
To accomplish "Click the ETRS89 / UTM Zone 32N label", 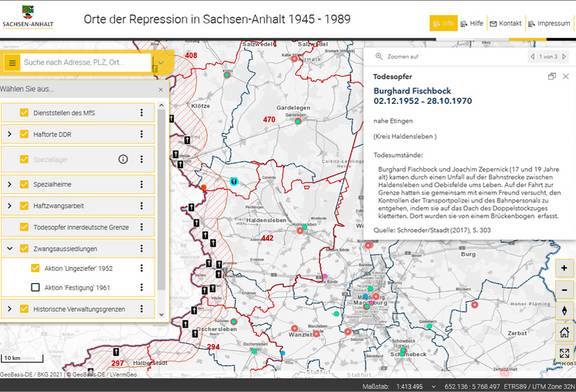I will click(x=539, y=386).
